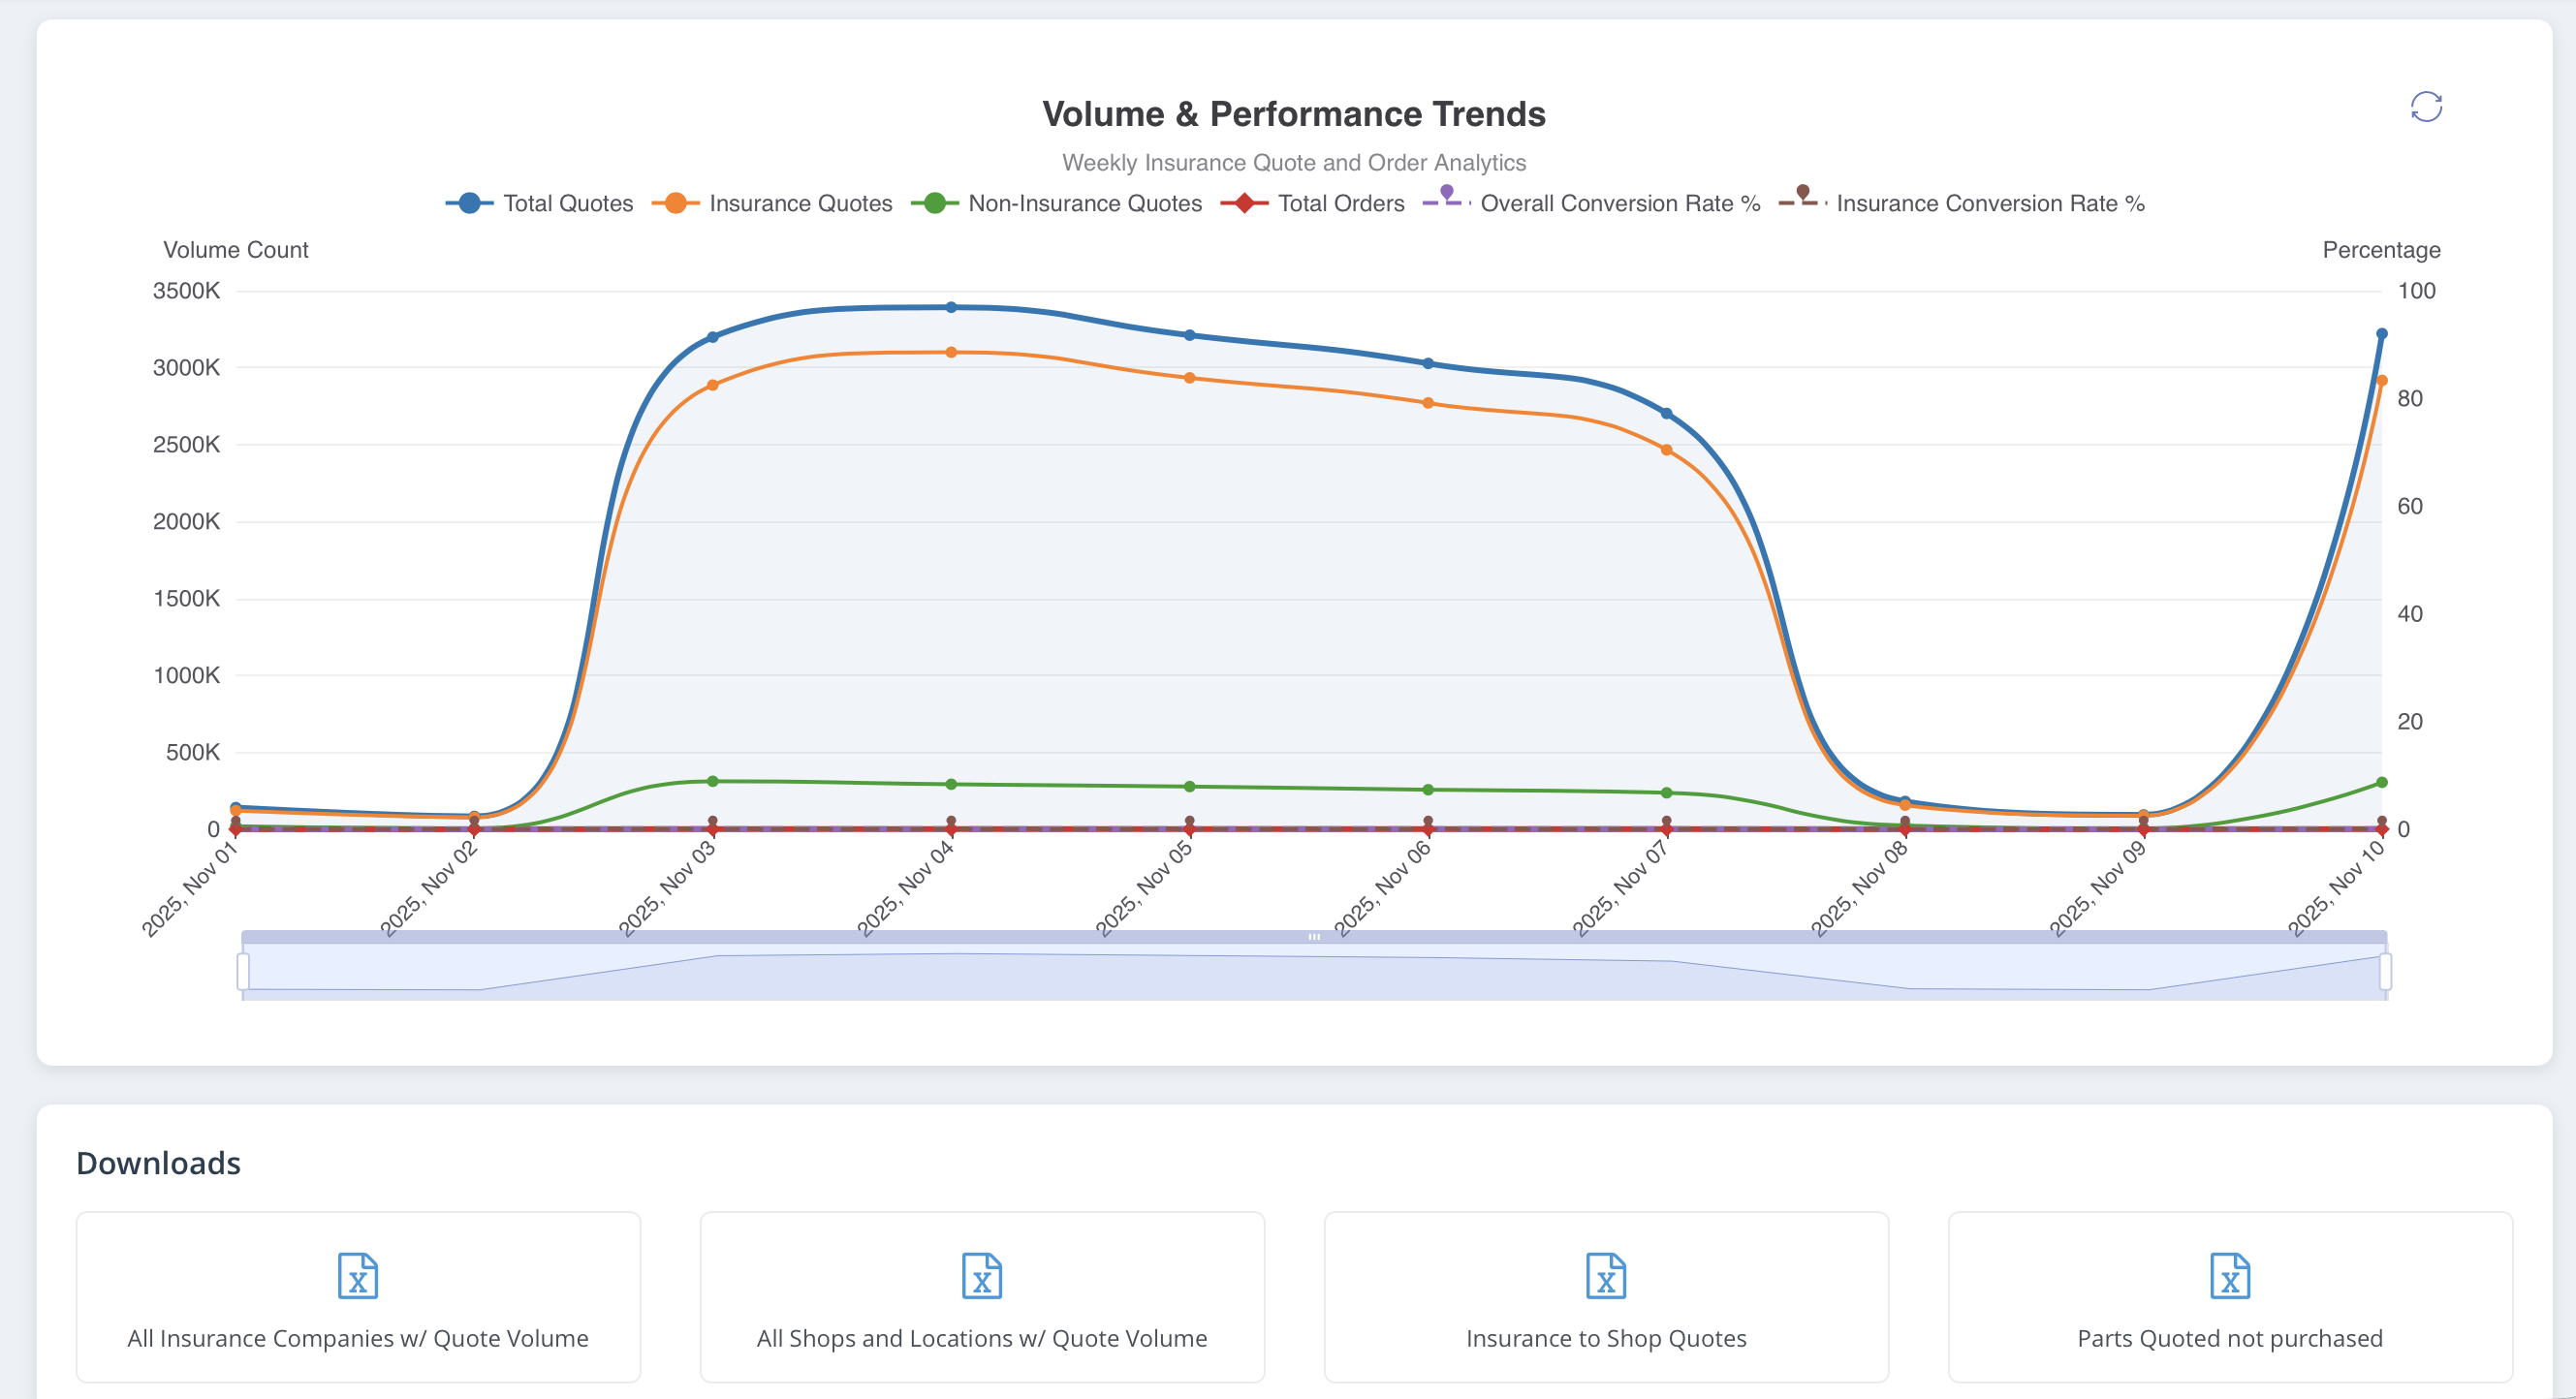The image size is (2576, 1399).
Task: Hide the Insurance Quotes series
Action: tap(772, 203)
